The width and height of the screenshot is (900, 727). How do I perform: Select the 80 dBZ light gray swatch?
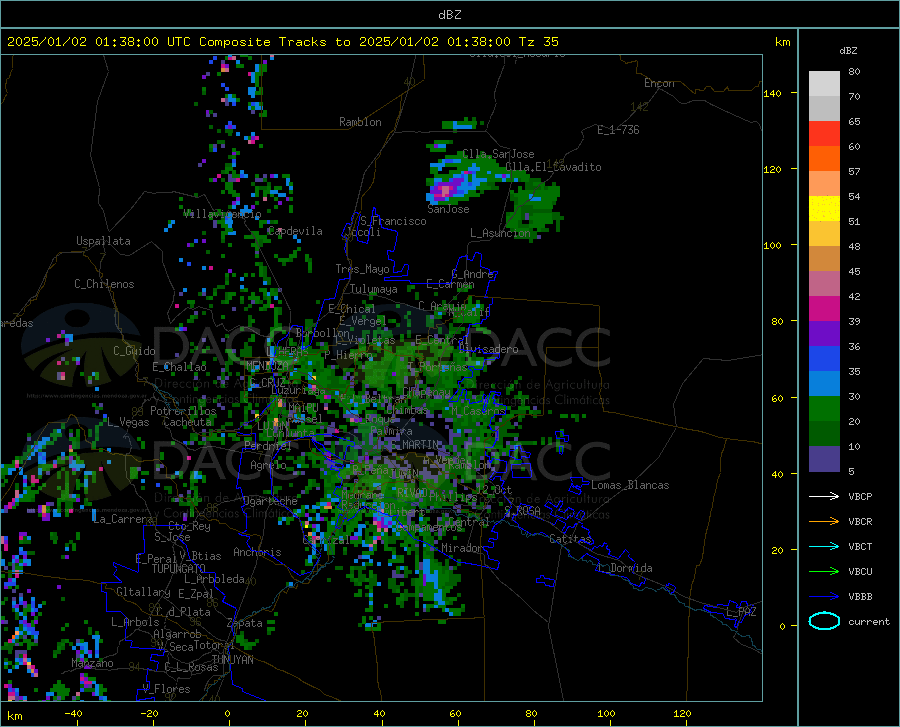824,84
